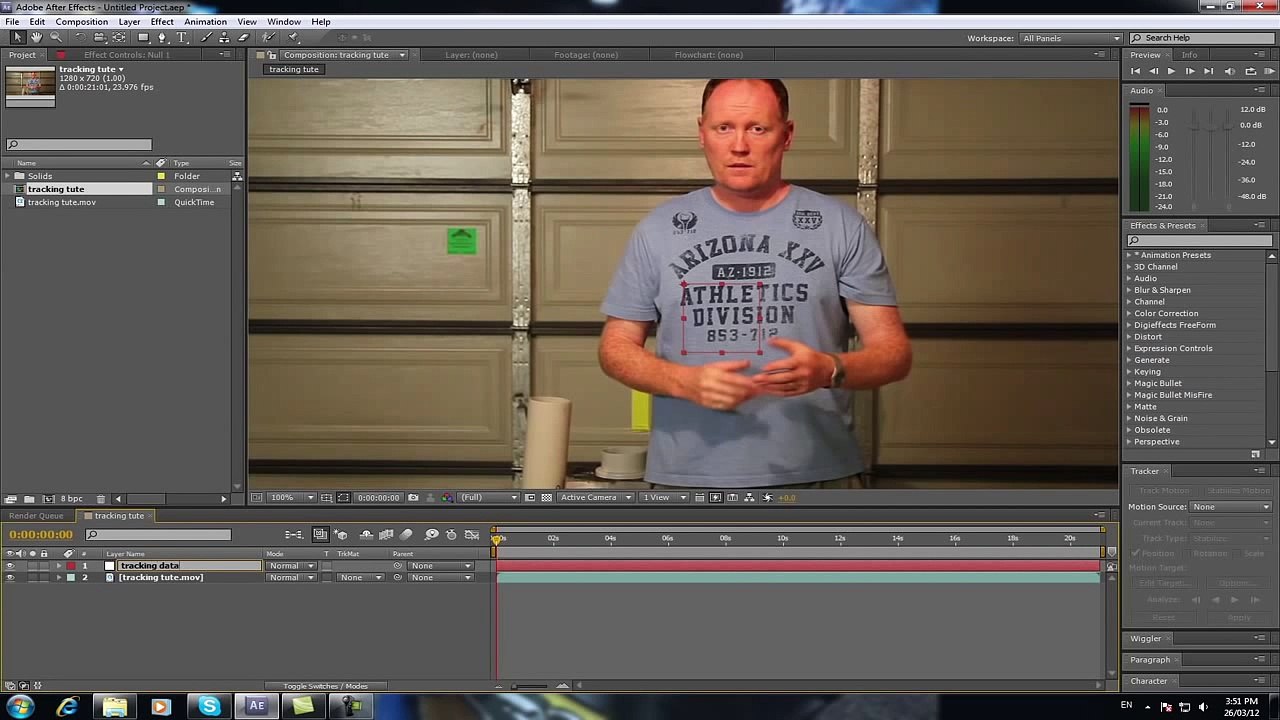Screen dimensions: 1280x720
Task: Click the Windows Start button
Action: (x=20, y=707)
